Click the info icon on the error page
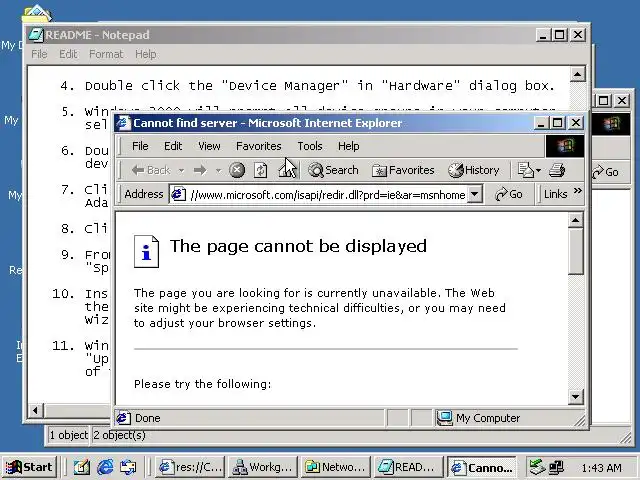This screenshot has width=640, height=480. [146, 251]
